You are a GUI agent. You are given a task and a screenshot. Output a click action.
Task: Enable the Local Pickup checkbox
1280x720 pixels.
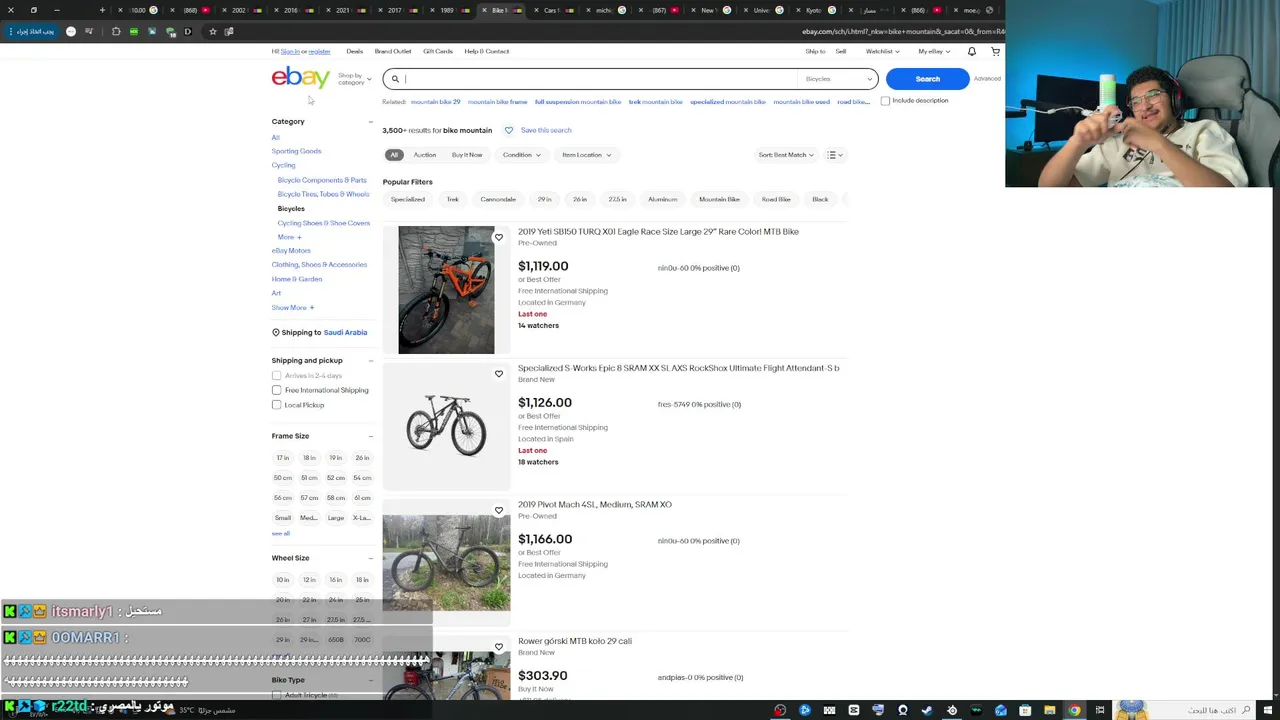click(x=276, y=405)
